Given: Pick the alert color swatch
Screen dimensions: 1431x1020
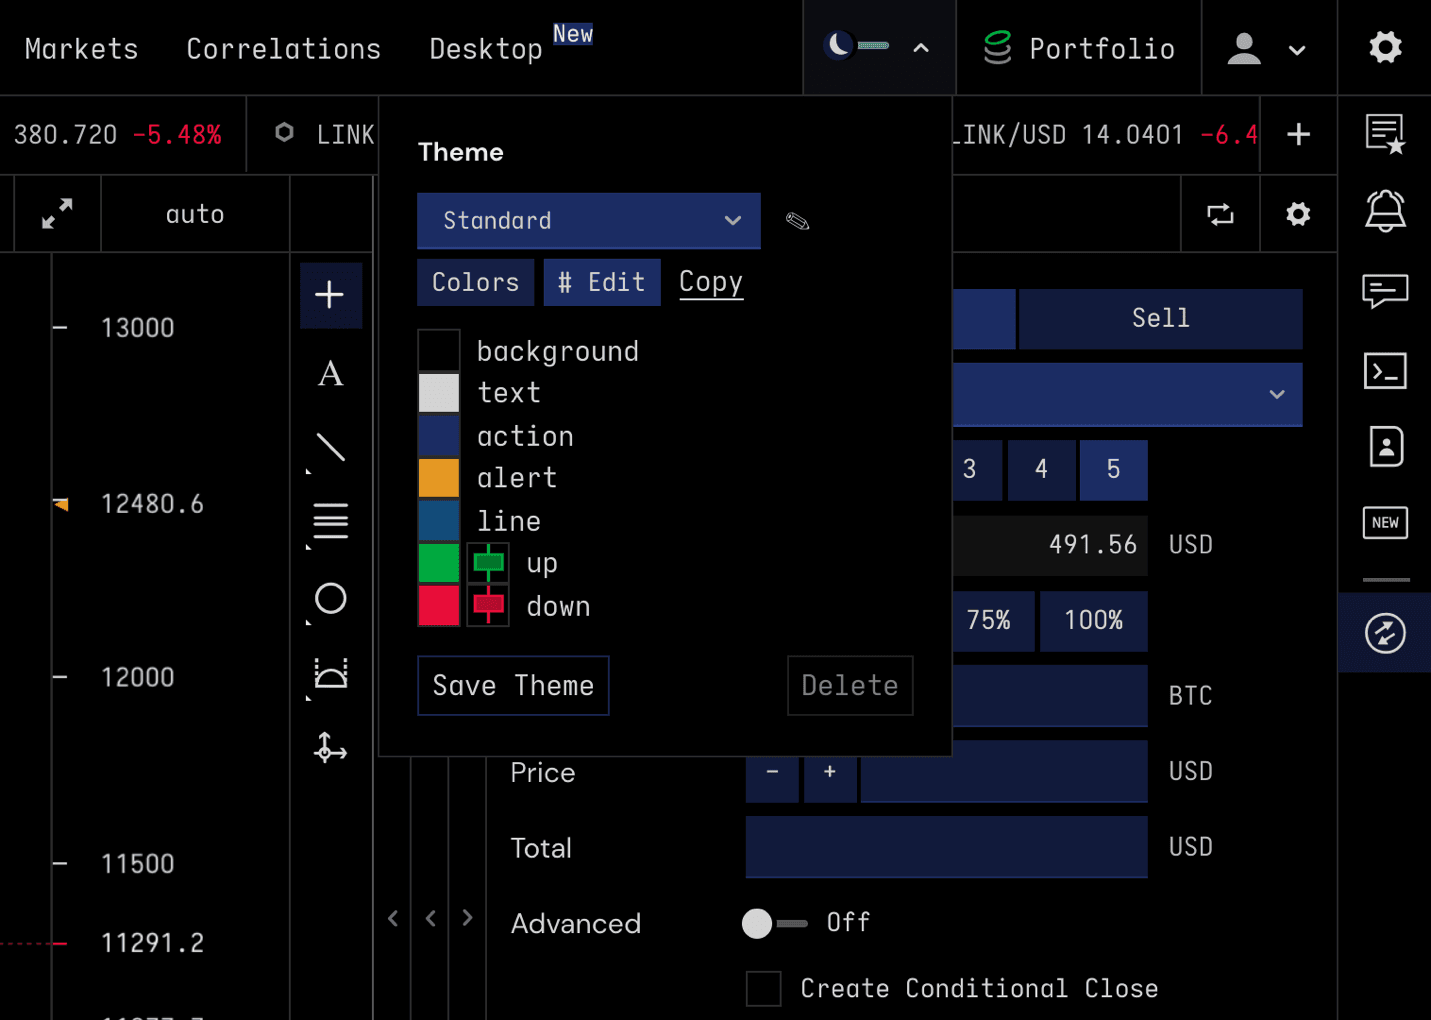Looking at the screenshot, I should click(x=439, y=478).
